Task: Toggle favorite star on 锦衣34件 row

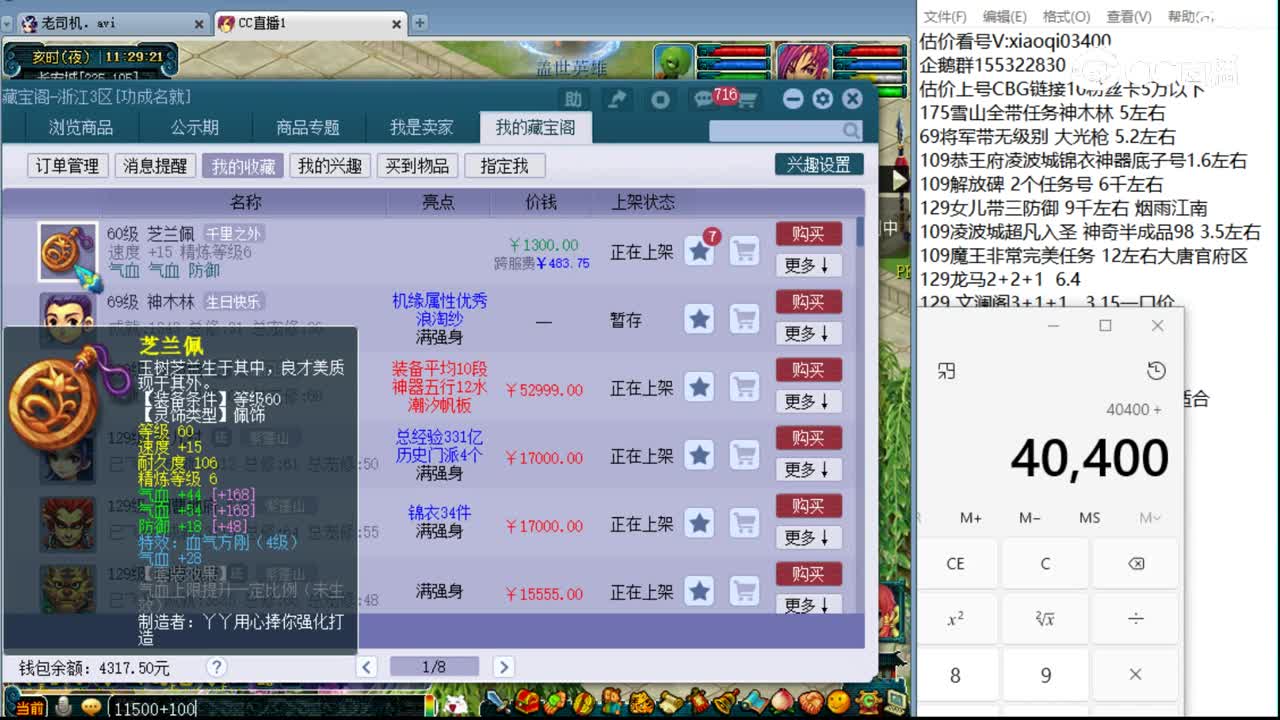Action: point(699,523)
